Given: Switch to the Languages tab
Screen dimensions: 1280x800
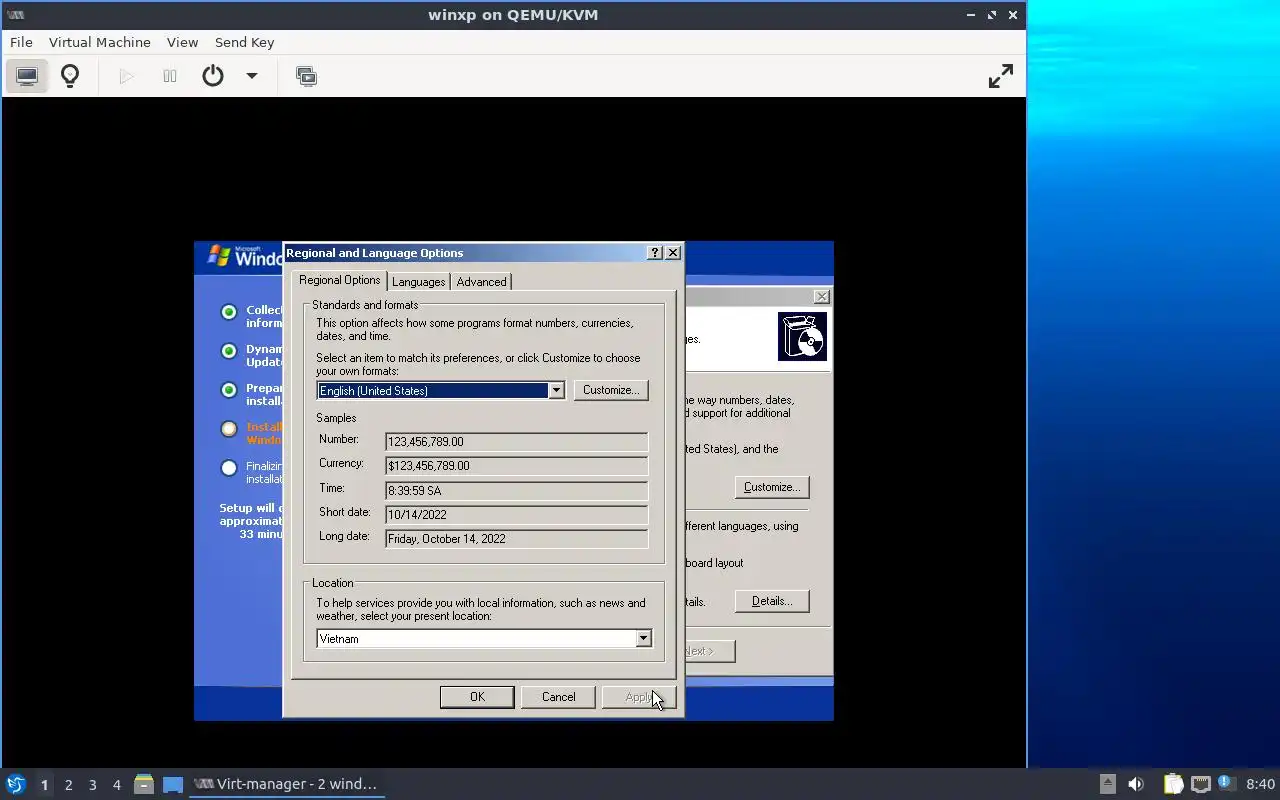Looking at the screenshot, I should (x=418, y=282).
